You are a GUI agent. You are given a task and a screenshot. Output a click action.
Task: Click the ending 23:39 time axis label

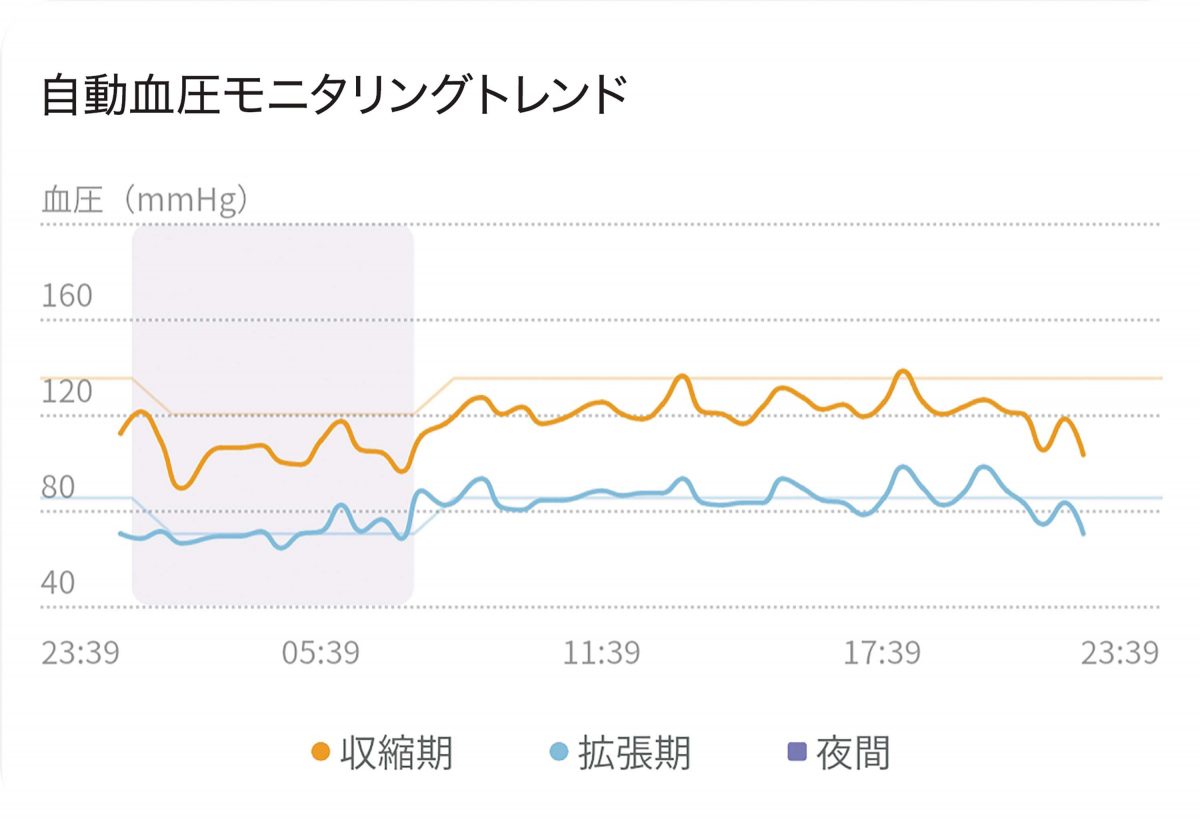[1119, 653]
